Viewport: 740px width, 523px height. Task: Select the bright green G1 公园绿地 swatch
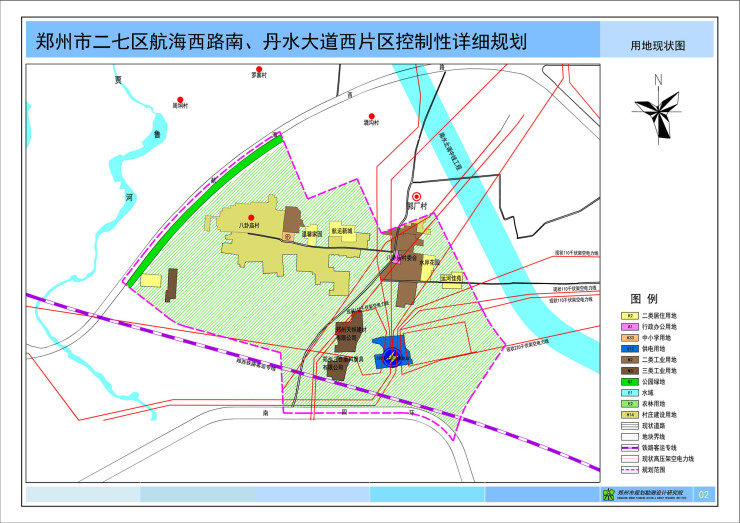630,382
